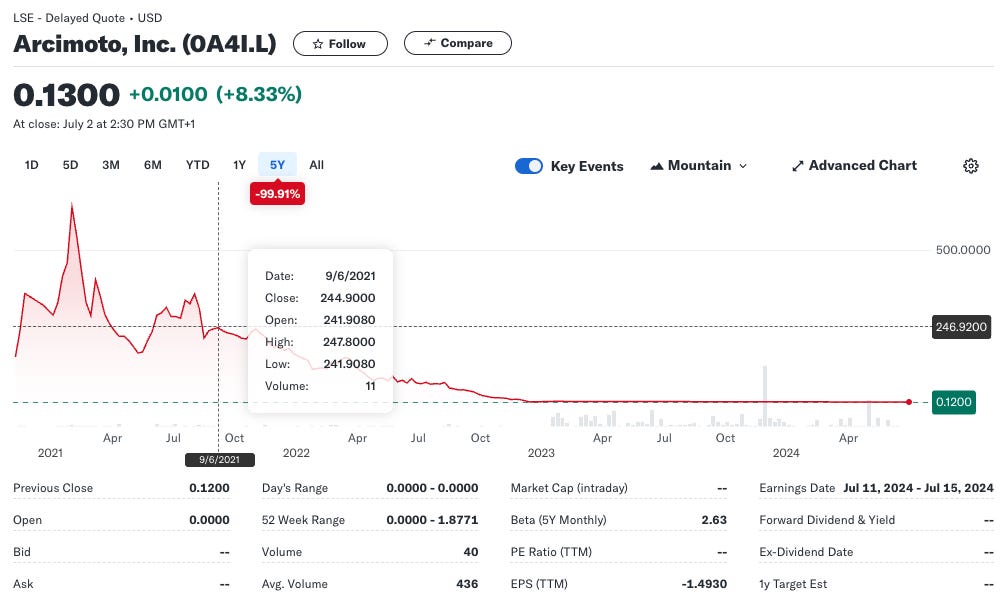Click Close value 244.9000 in tooltip
Image resolution: width=1008 pixels, height=605 pixels.
[x=348, y=298]
